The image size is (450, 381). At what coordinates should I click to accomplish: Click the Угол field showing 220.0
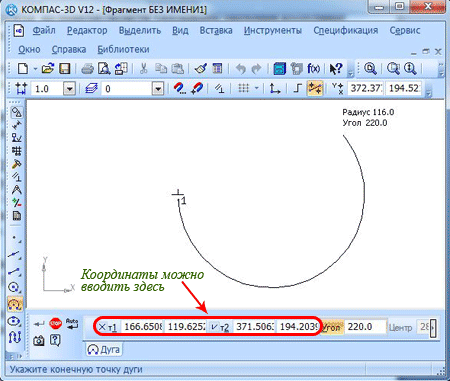pyautogui.click(x=366, y=327)
